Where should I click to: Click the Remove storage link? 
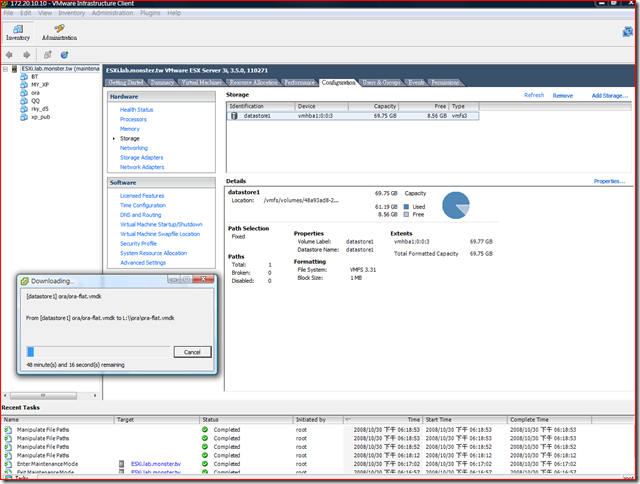(x=563, y=95)
